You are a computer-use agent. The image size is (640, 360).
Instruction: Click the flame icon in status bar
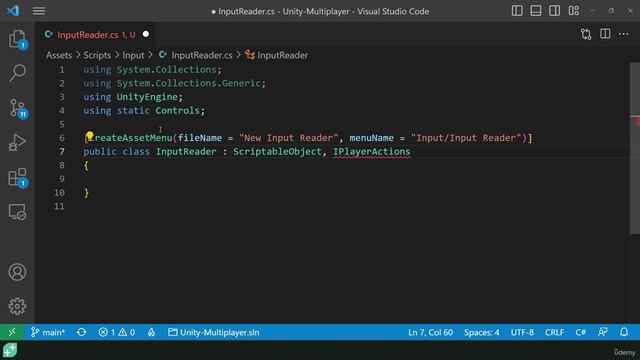coord(151,332)
